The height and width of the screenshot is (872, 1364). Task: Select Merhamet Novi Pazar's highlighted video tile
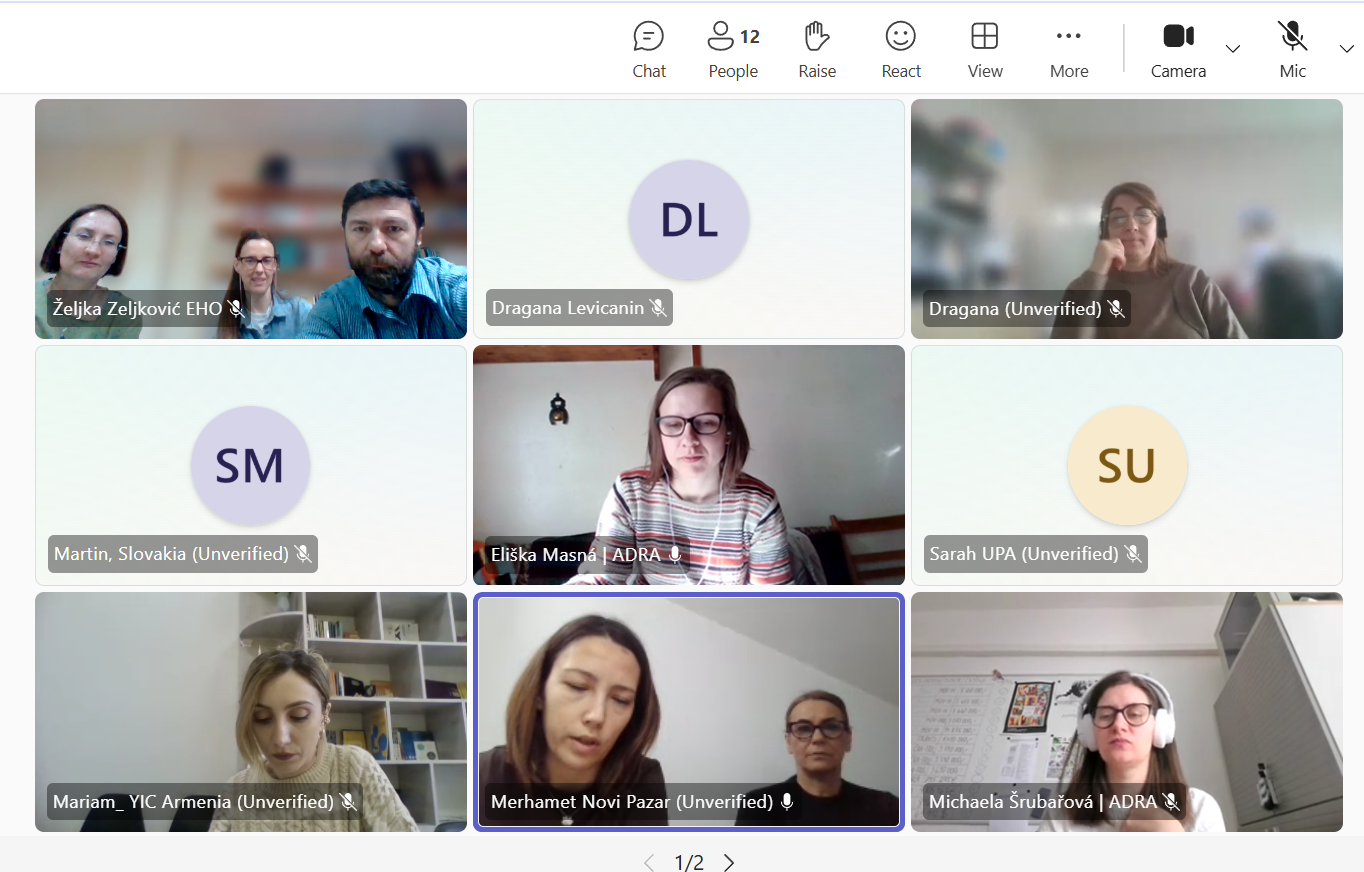[x=689, y=700]
